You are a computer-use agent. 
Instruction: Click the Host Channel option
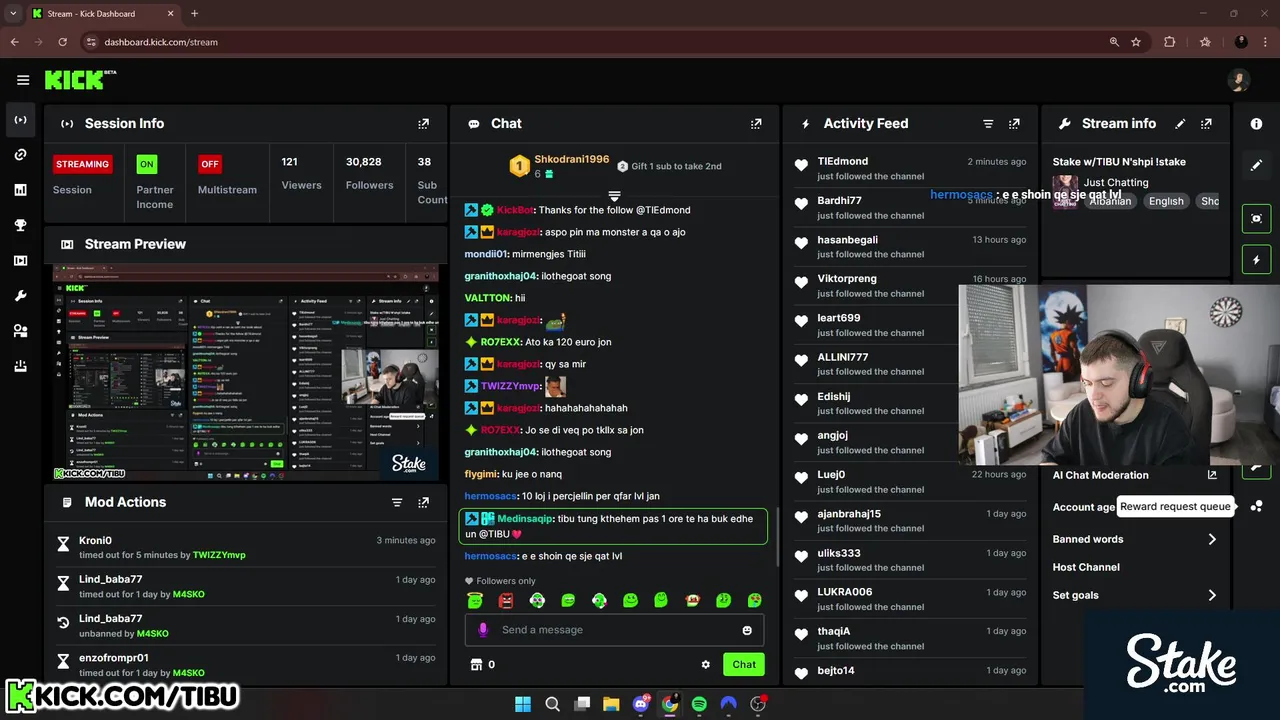coord(1086,567)
